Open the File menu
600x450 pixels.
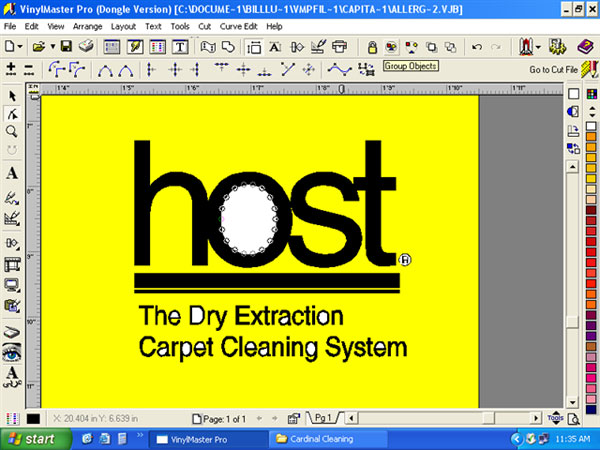pos(10,26)
